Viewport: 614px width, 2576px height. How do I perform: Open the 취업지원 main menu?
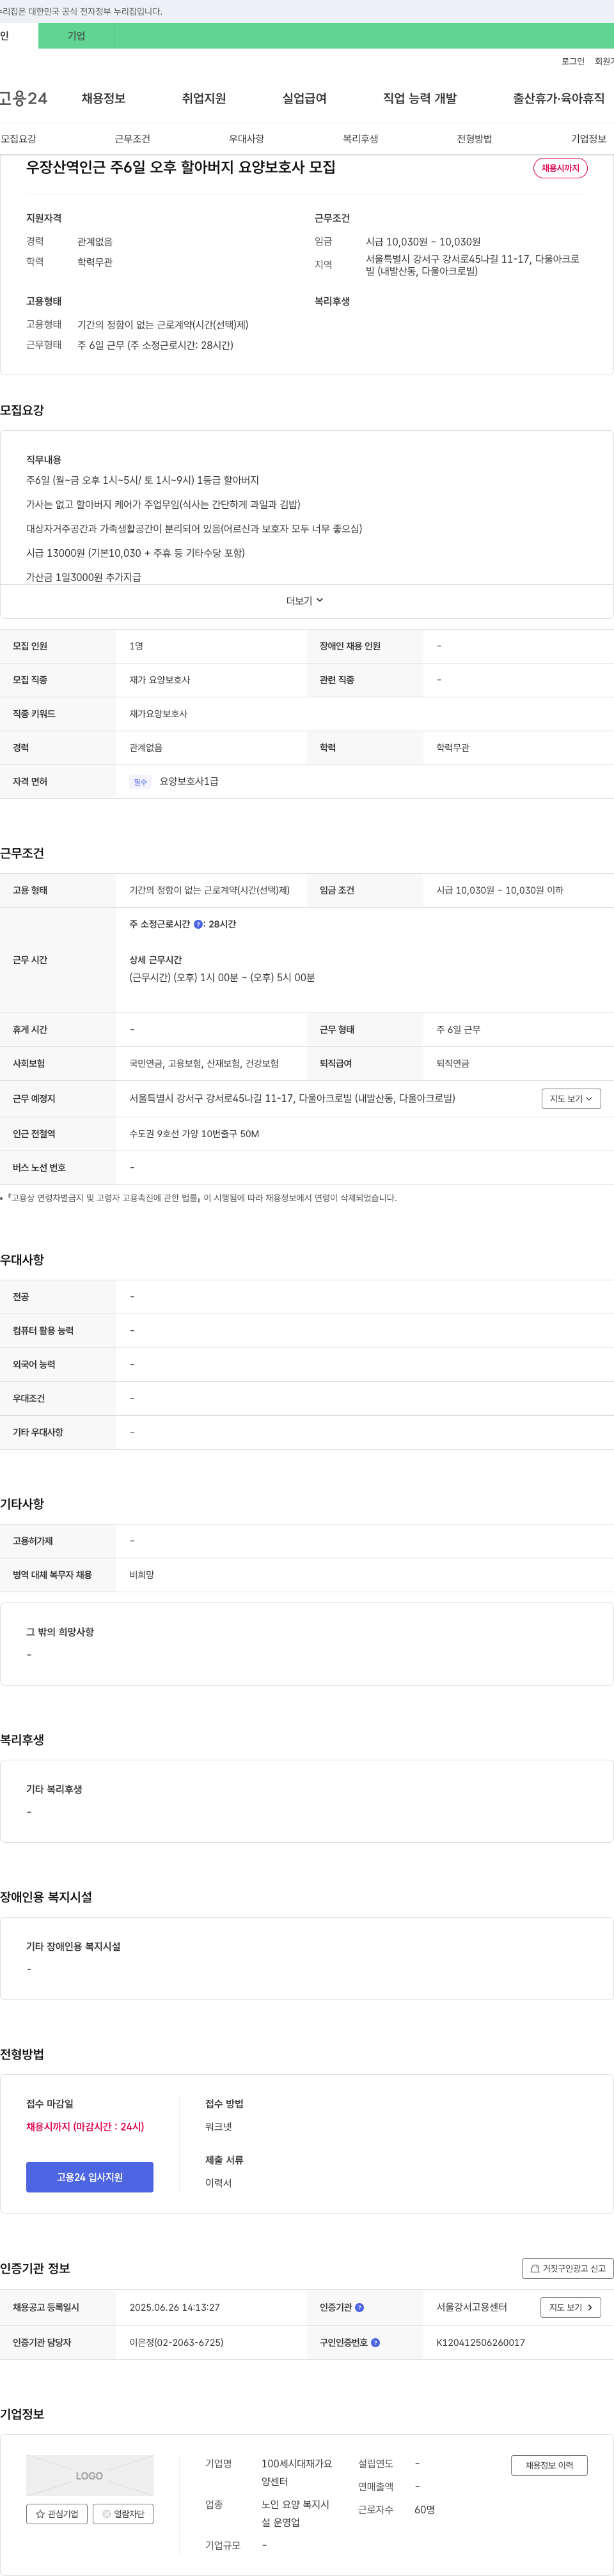[204, 98]
